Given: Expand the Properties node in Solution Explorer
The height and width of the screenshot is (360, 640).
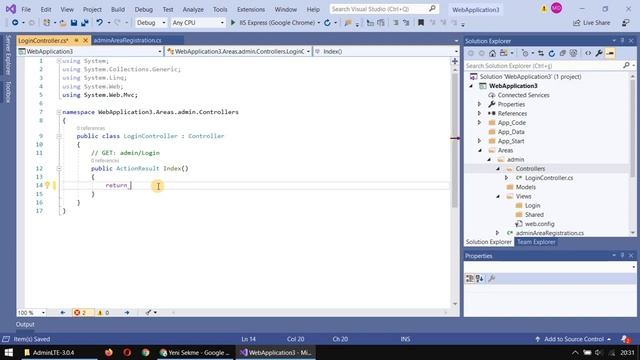Looking at the screenshot, I should pyautogui.click(x=480, y=104).
